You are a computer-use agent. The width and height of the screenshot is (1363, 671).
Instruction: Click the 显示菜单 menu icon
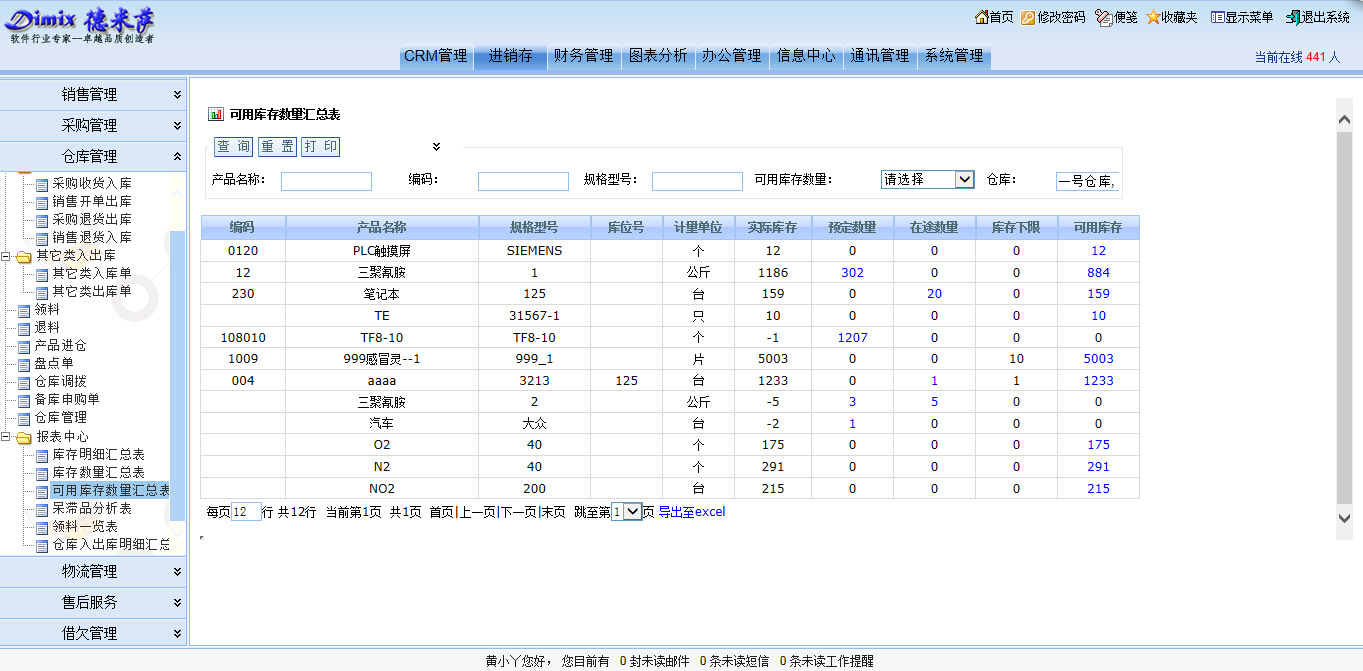[1217, 17]
